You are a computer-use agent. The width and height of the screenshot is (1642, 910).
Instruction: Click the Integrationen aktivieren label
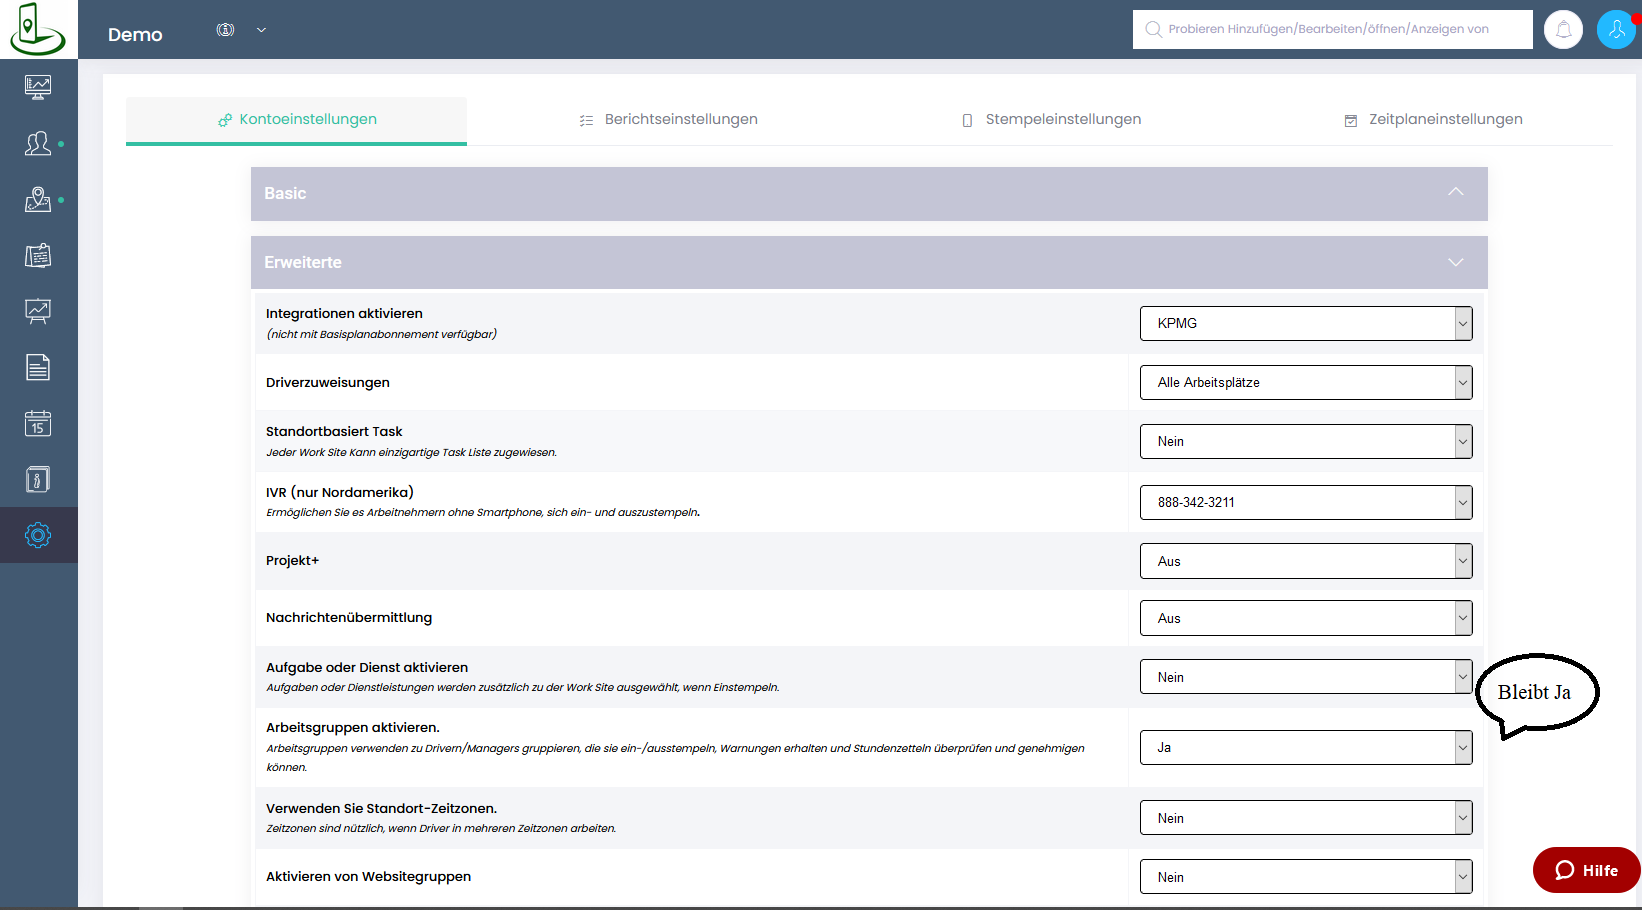click(344, 314)
